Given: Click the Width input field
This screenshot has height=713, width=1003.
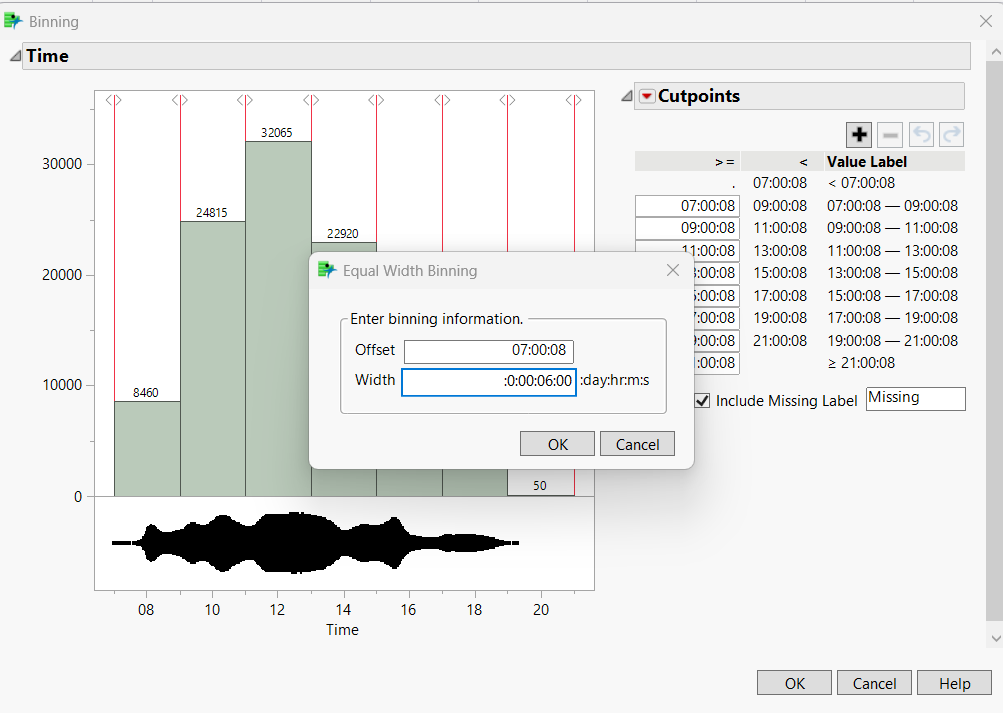Looking at the screenshot, I should (x=488, y=382).
